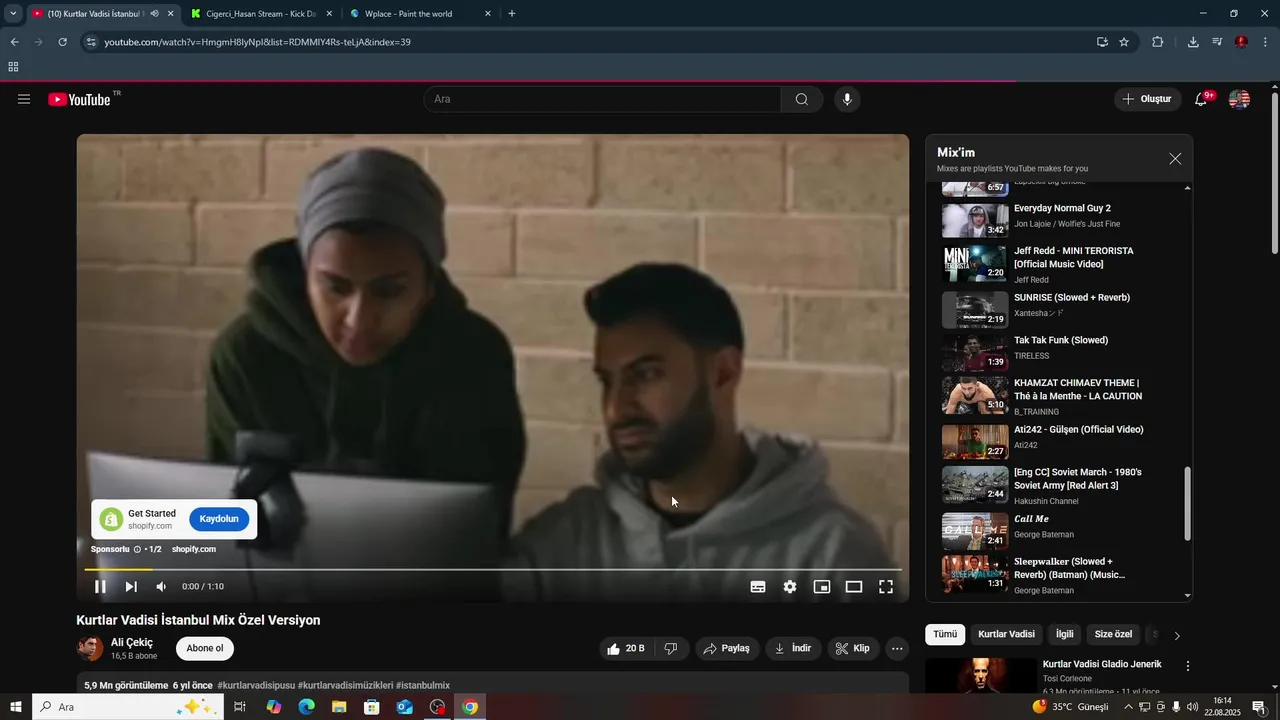1280x720 pixels.
Task: Show hidden tray icons chevron
Action: 1128,707
